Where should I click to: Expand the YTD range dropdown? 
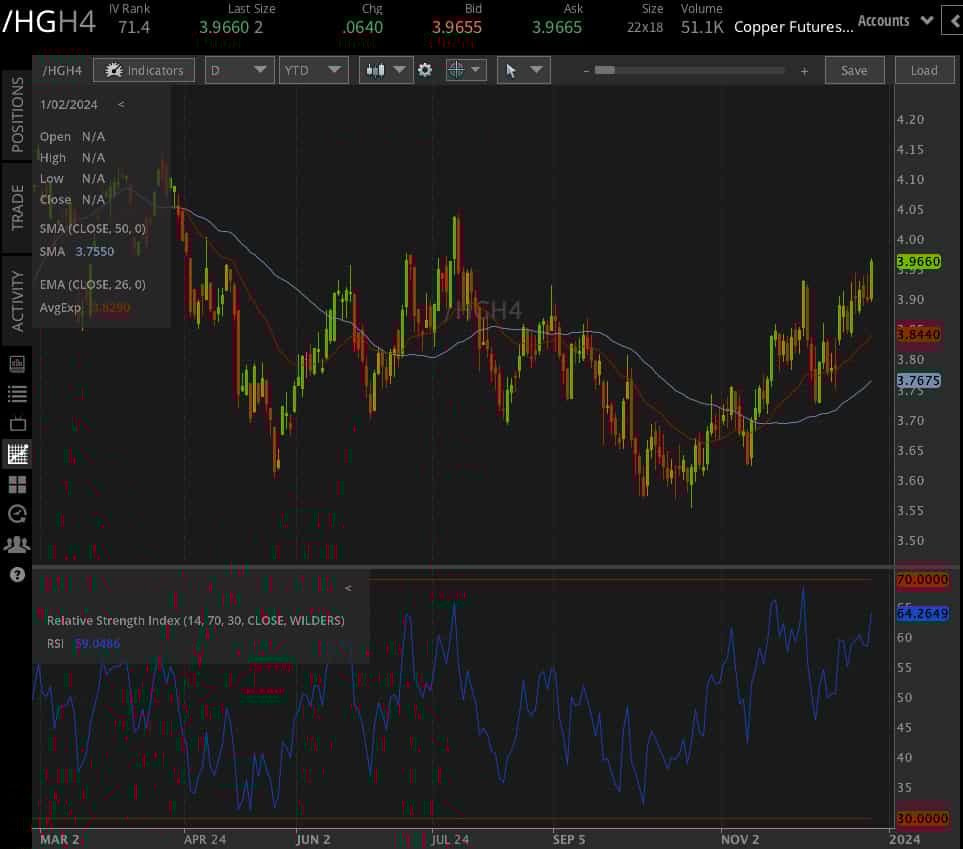[x=312, y=70]
